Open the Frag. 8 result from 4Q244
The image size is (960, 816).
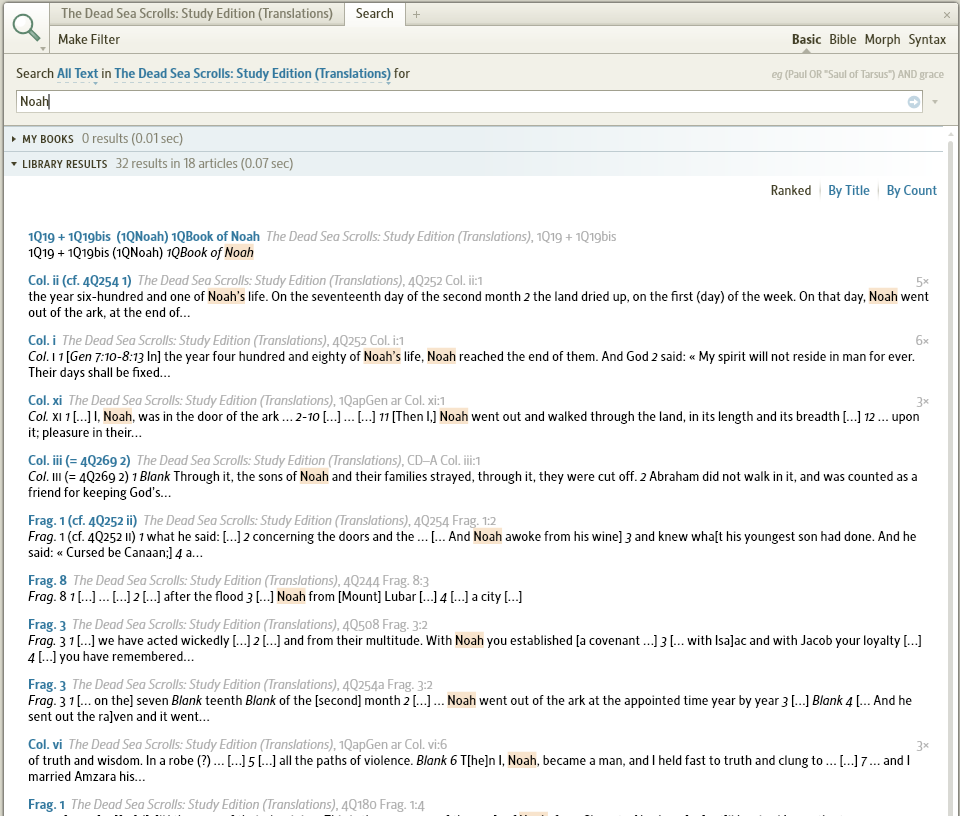coord(47,580)
